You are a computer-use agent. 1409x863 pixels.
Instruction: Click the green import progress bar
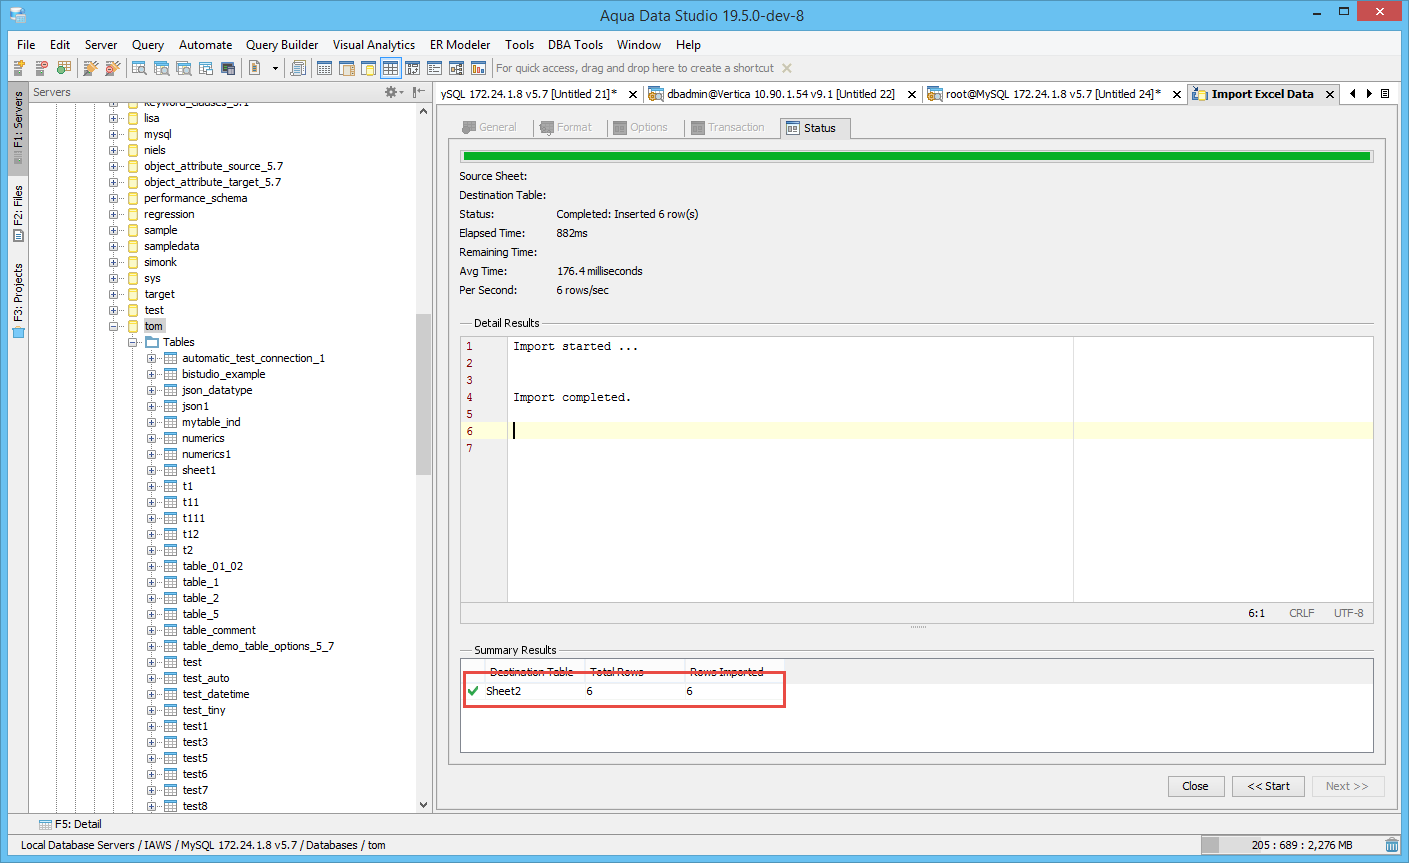[917, 156]
